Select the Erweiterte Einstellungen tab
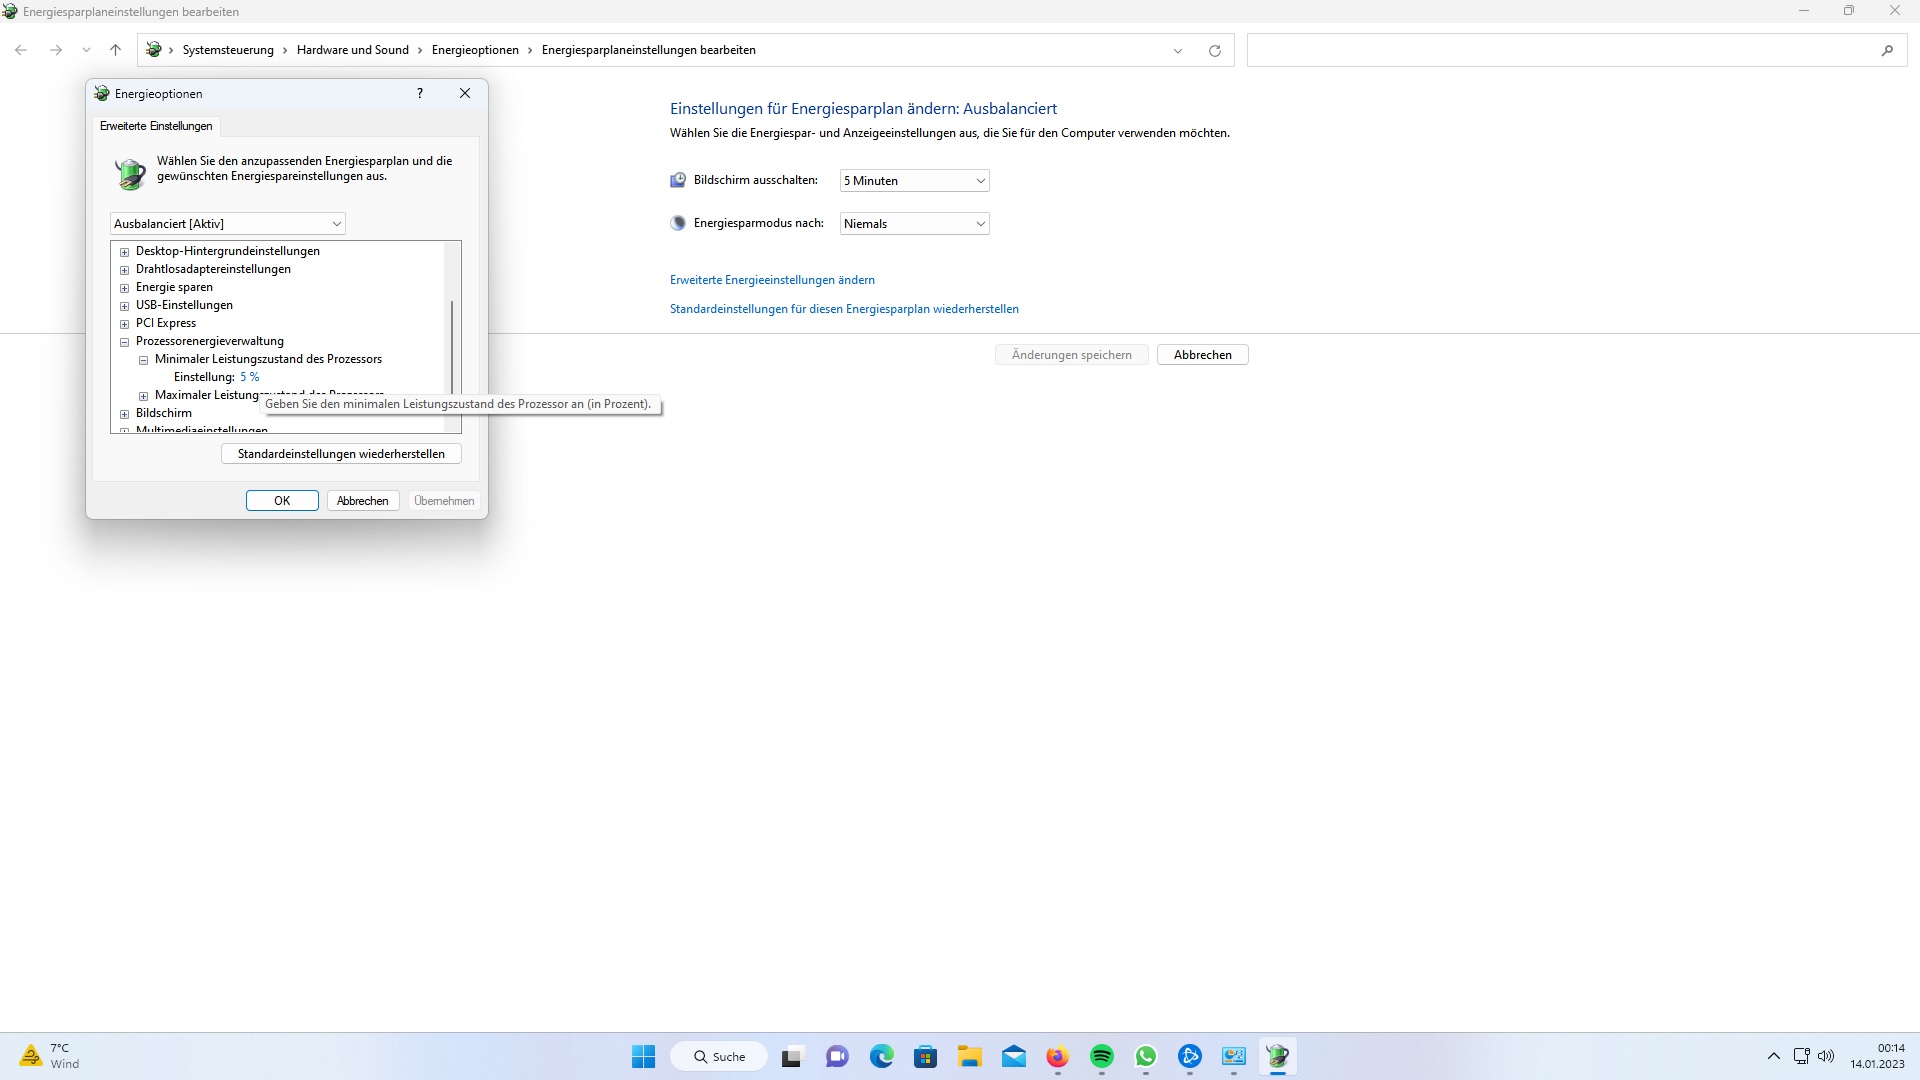This screenshot has width=1920, height=1080. [x=156, y=126]
